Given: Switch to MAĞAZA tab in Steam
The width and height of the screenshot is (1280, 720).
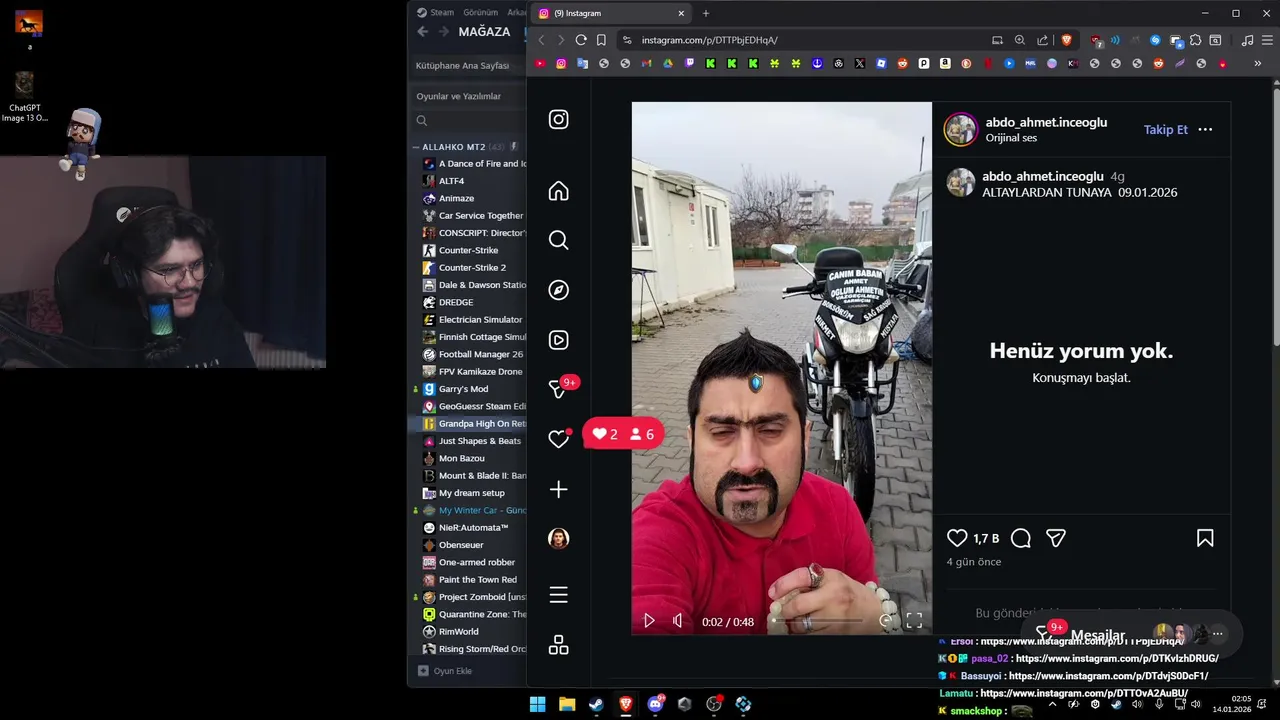Looking at the screenshot, I should coord(484,32).
